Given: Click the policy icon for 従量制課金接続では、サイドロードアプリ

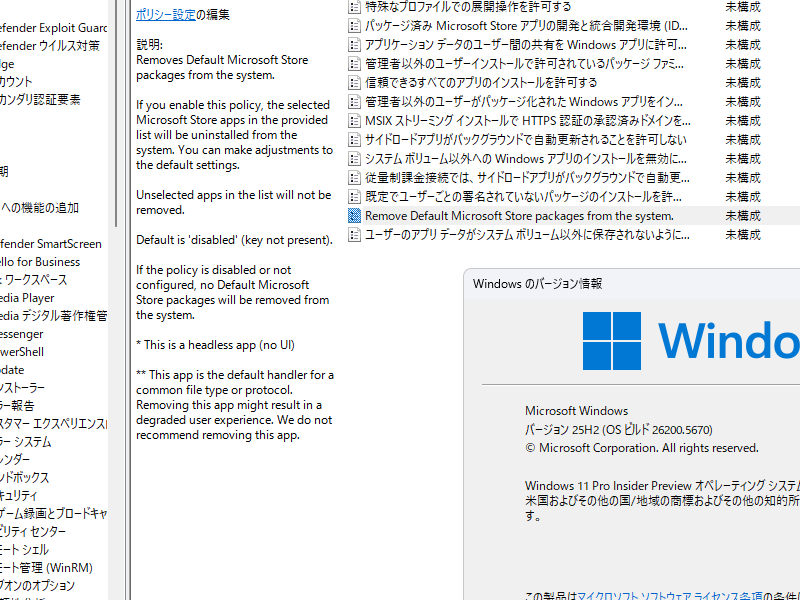Looking at the screenshot, I should (x=354, y=178).
